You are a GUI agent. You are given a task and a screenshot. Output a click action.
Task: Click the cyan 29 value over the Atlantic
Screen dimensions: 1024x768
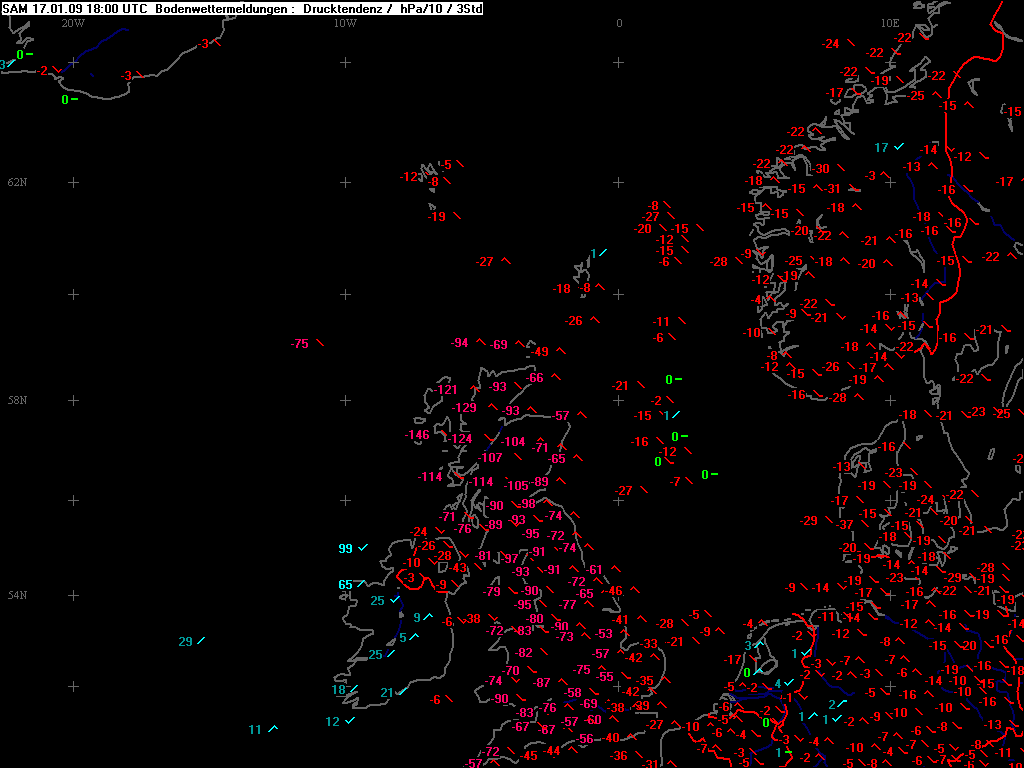point(185,641)
